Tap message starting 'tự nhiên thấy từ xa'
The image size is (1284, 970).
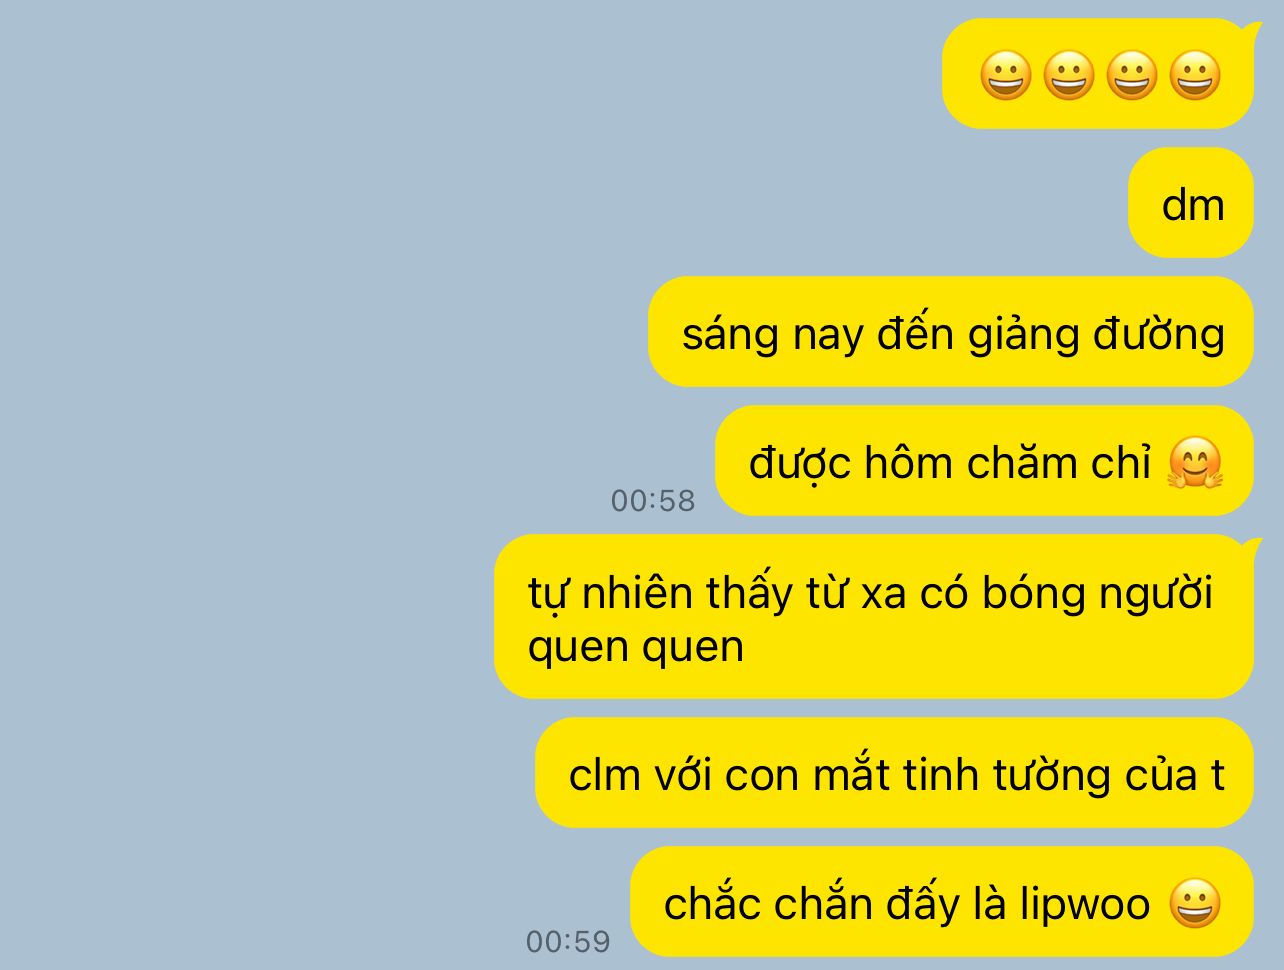[874, 617]
